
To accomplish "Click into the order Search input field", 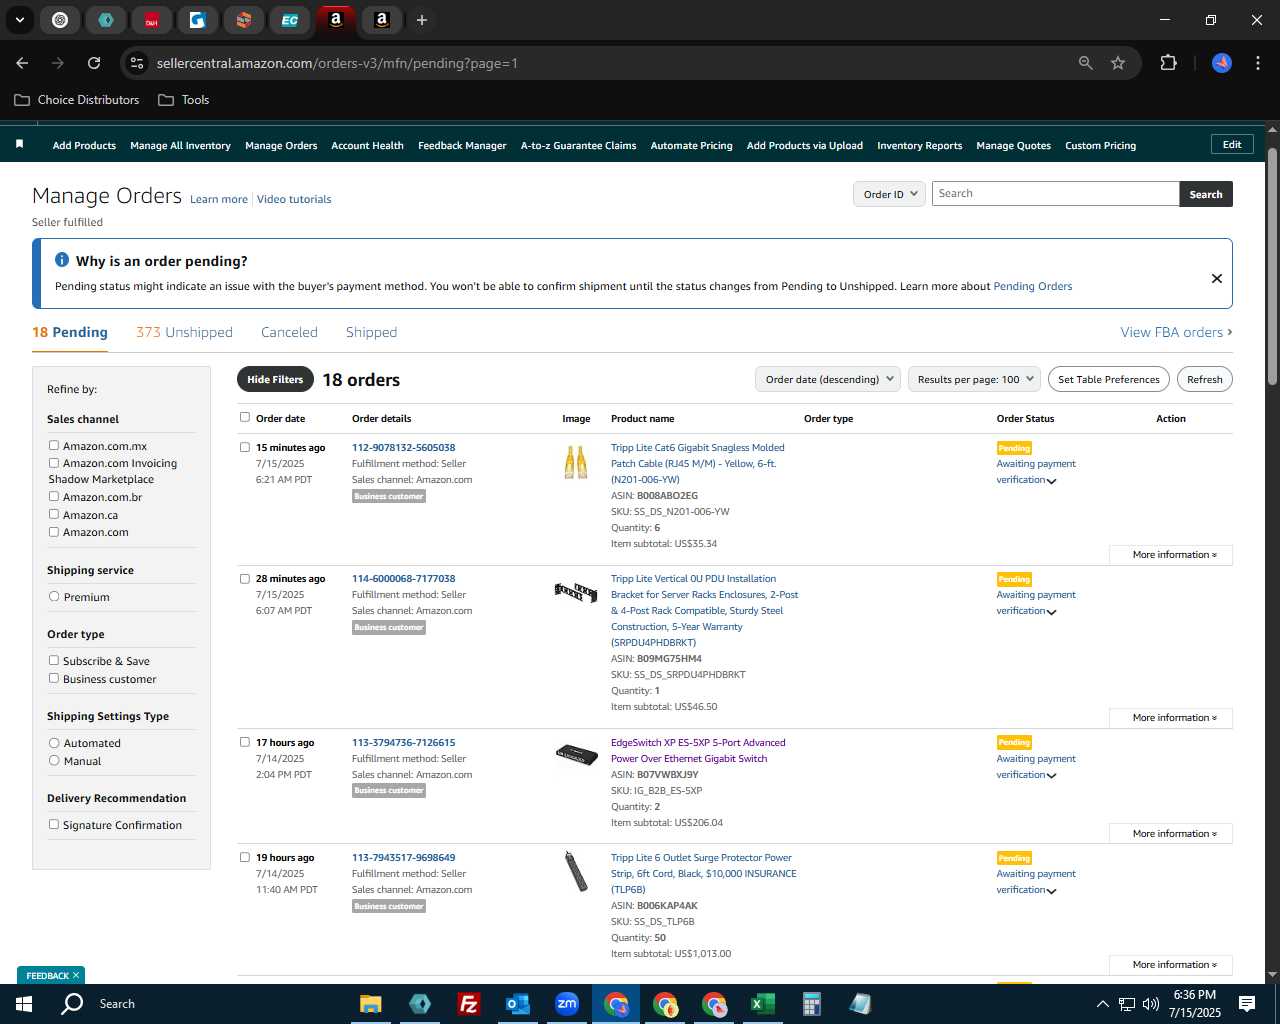I will pos(1055,194).
